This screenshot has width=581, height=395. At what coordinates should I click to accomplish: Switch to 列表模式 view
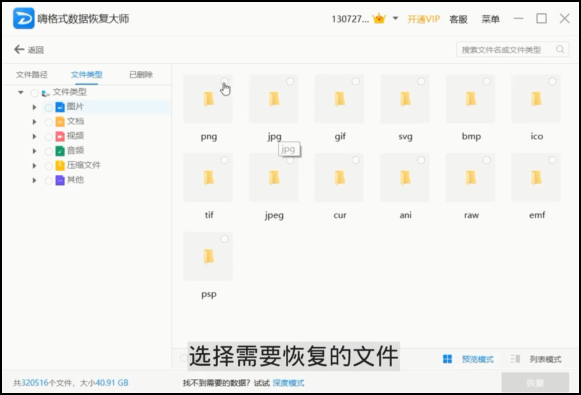coord(545,359)
